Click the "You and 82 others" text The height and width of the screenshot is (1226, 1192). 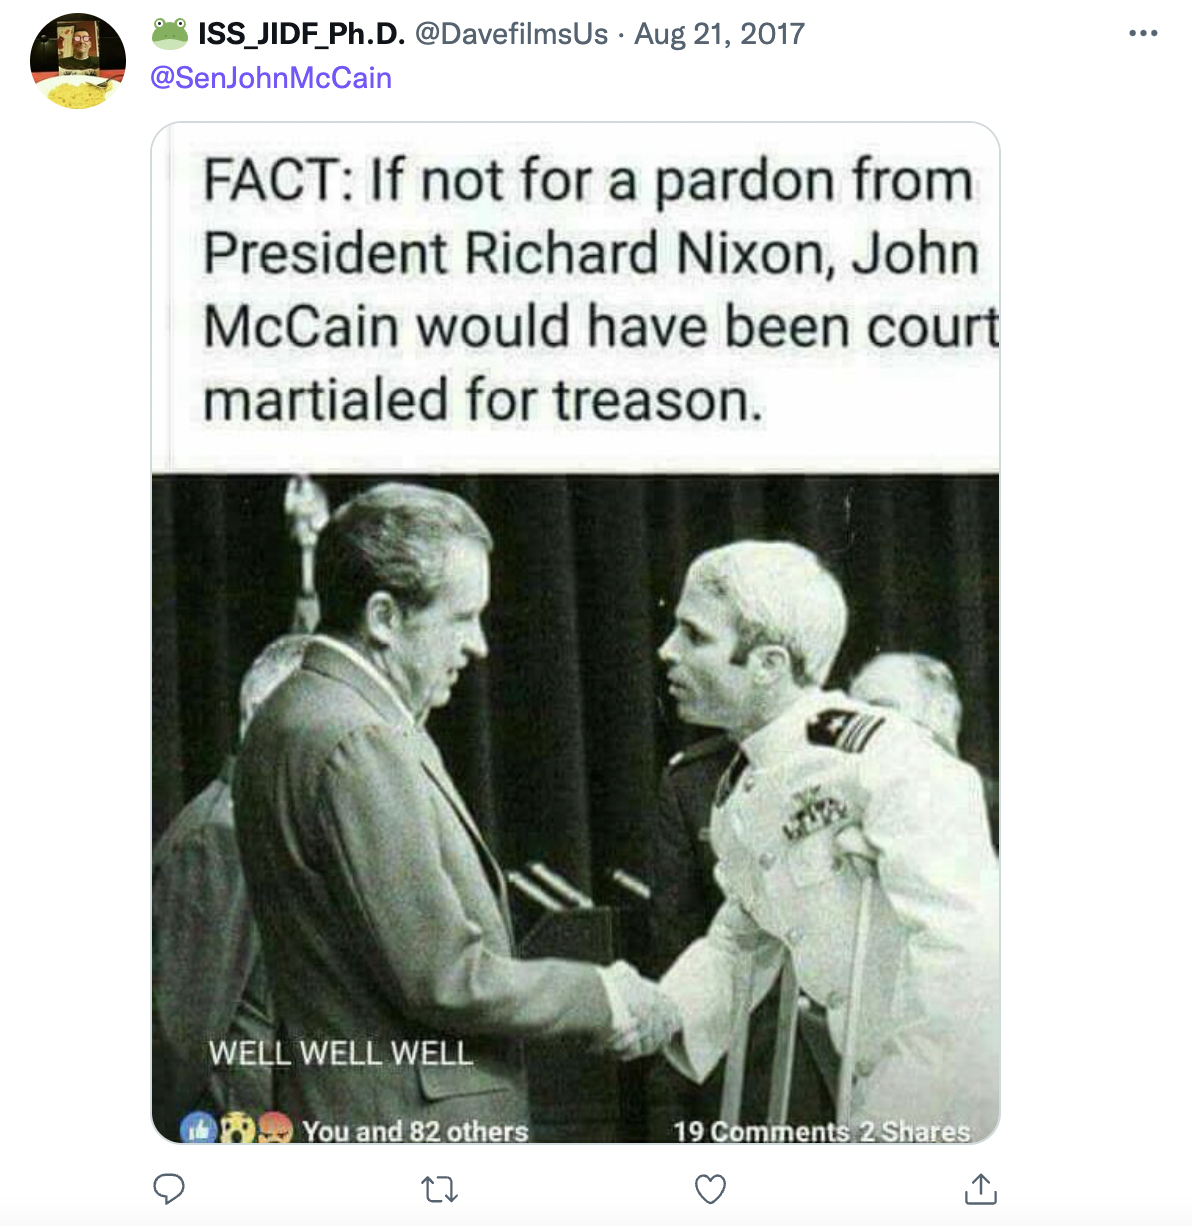click(415, 1131)
